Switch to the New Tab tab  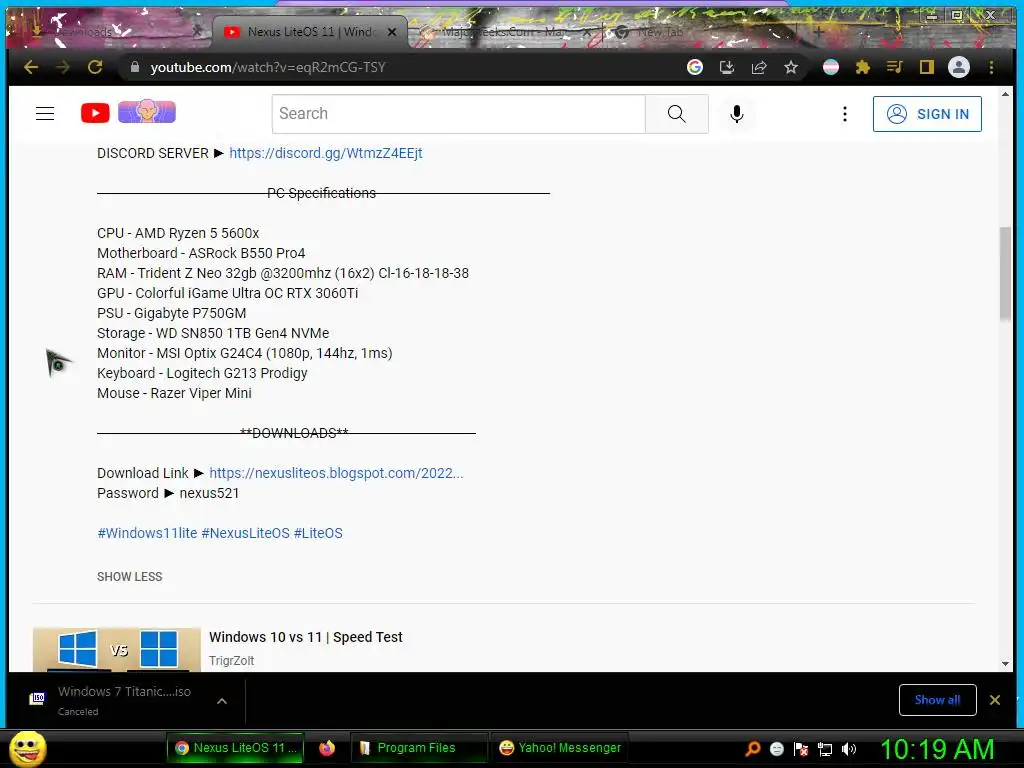point(661,31)
